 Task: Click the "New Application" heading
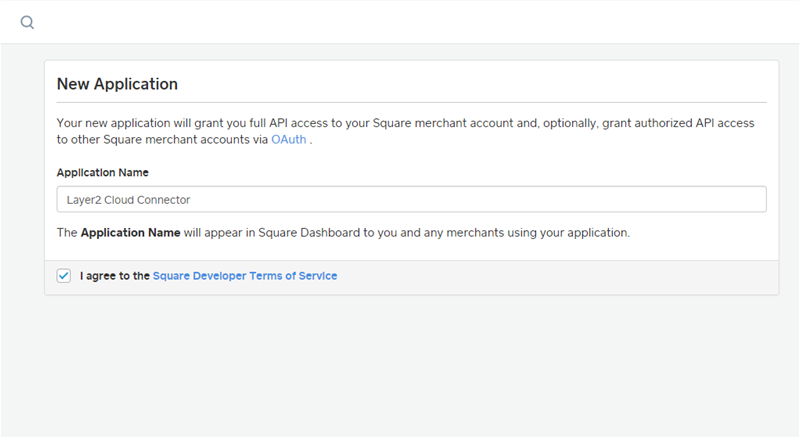117,84
